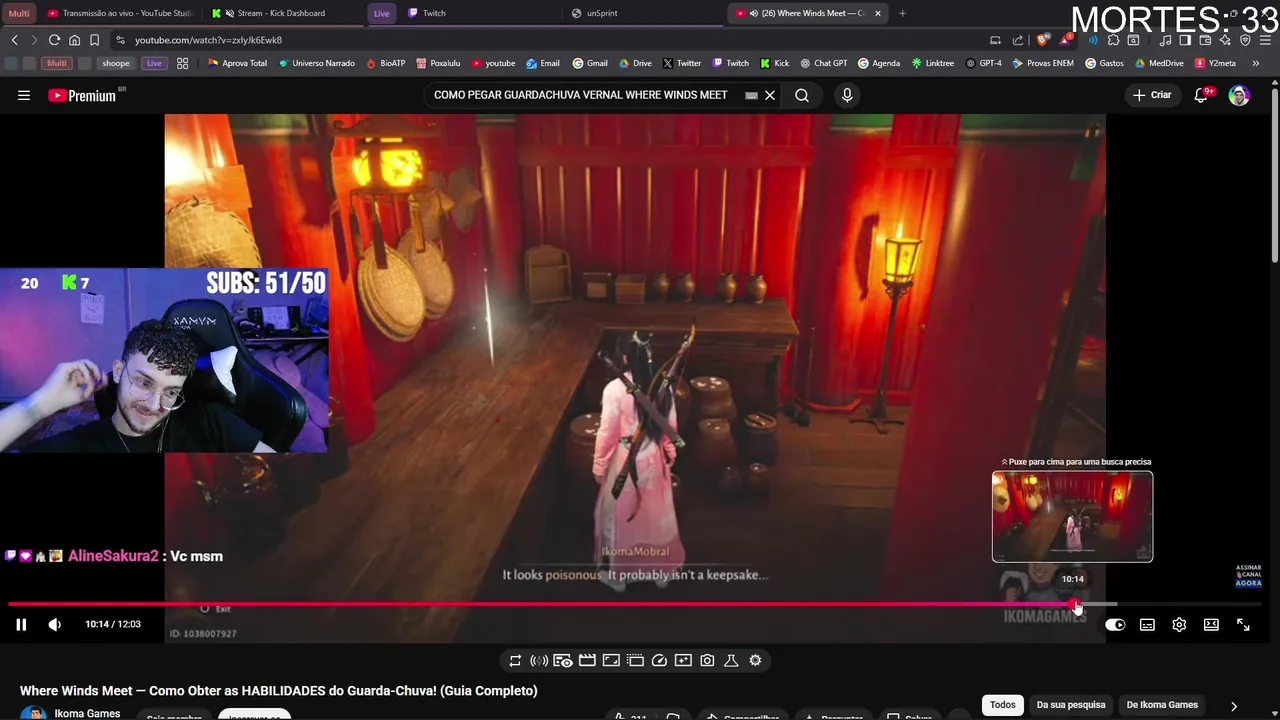The height and width of the screenshot is (720, 1280).
Task: Open the browser main hamburger menu
Action: pos(1265,40)
